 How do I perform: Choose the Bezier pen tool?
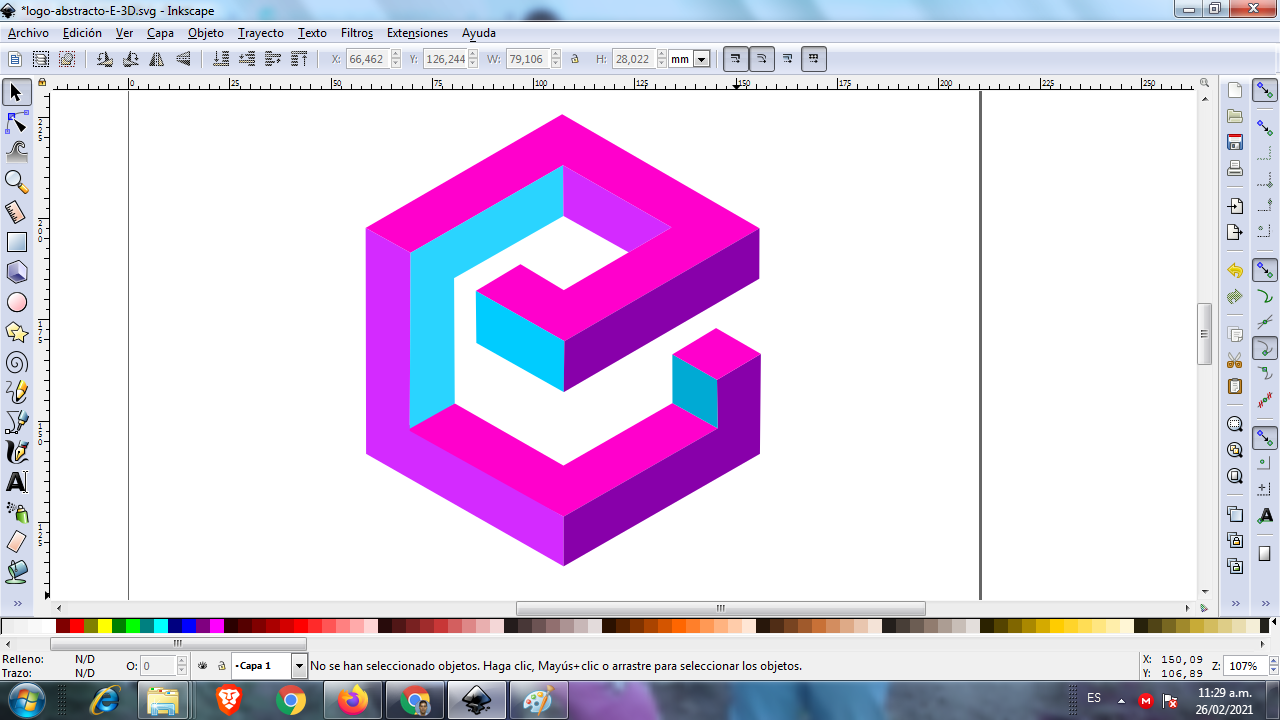(x=16, y=422)
